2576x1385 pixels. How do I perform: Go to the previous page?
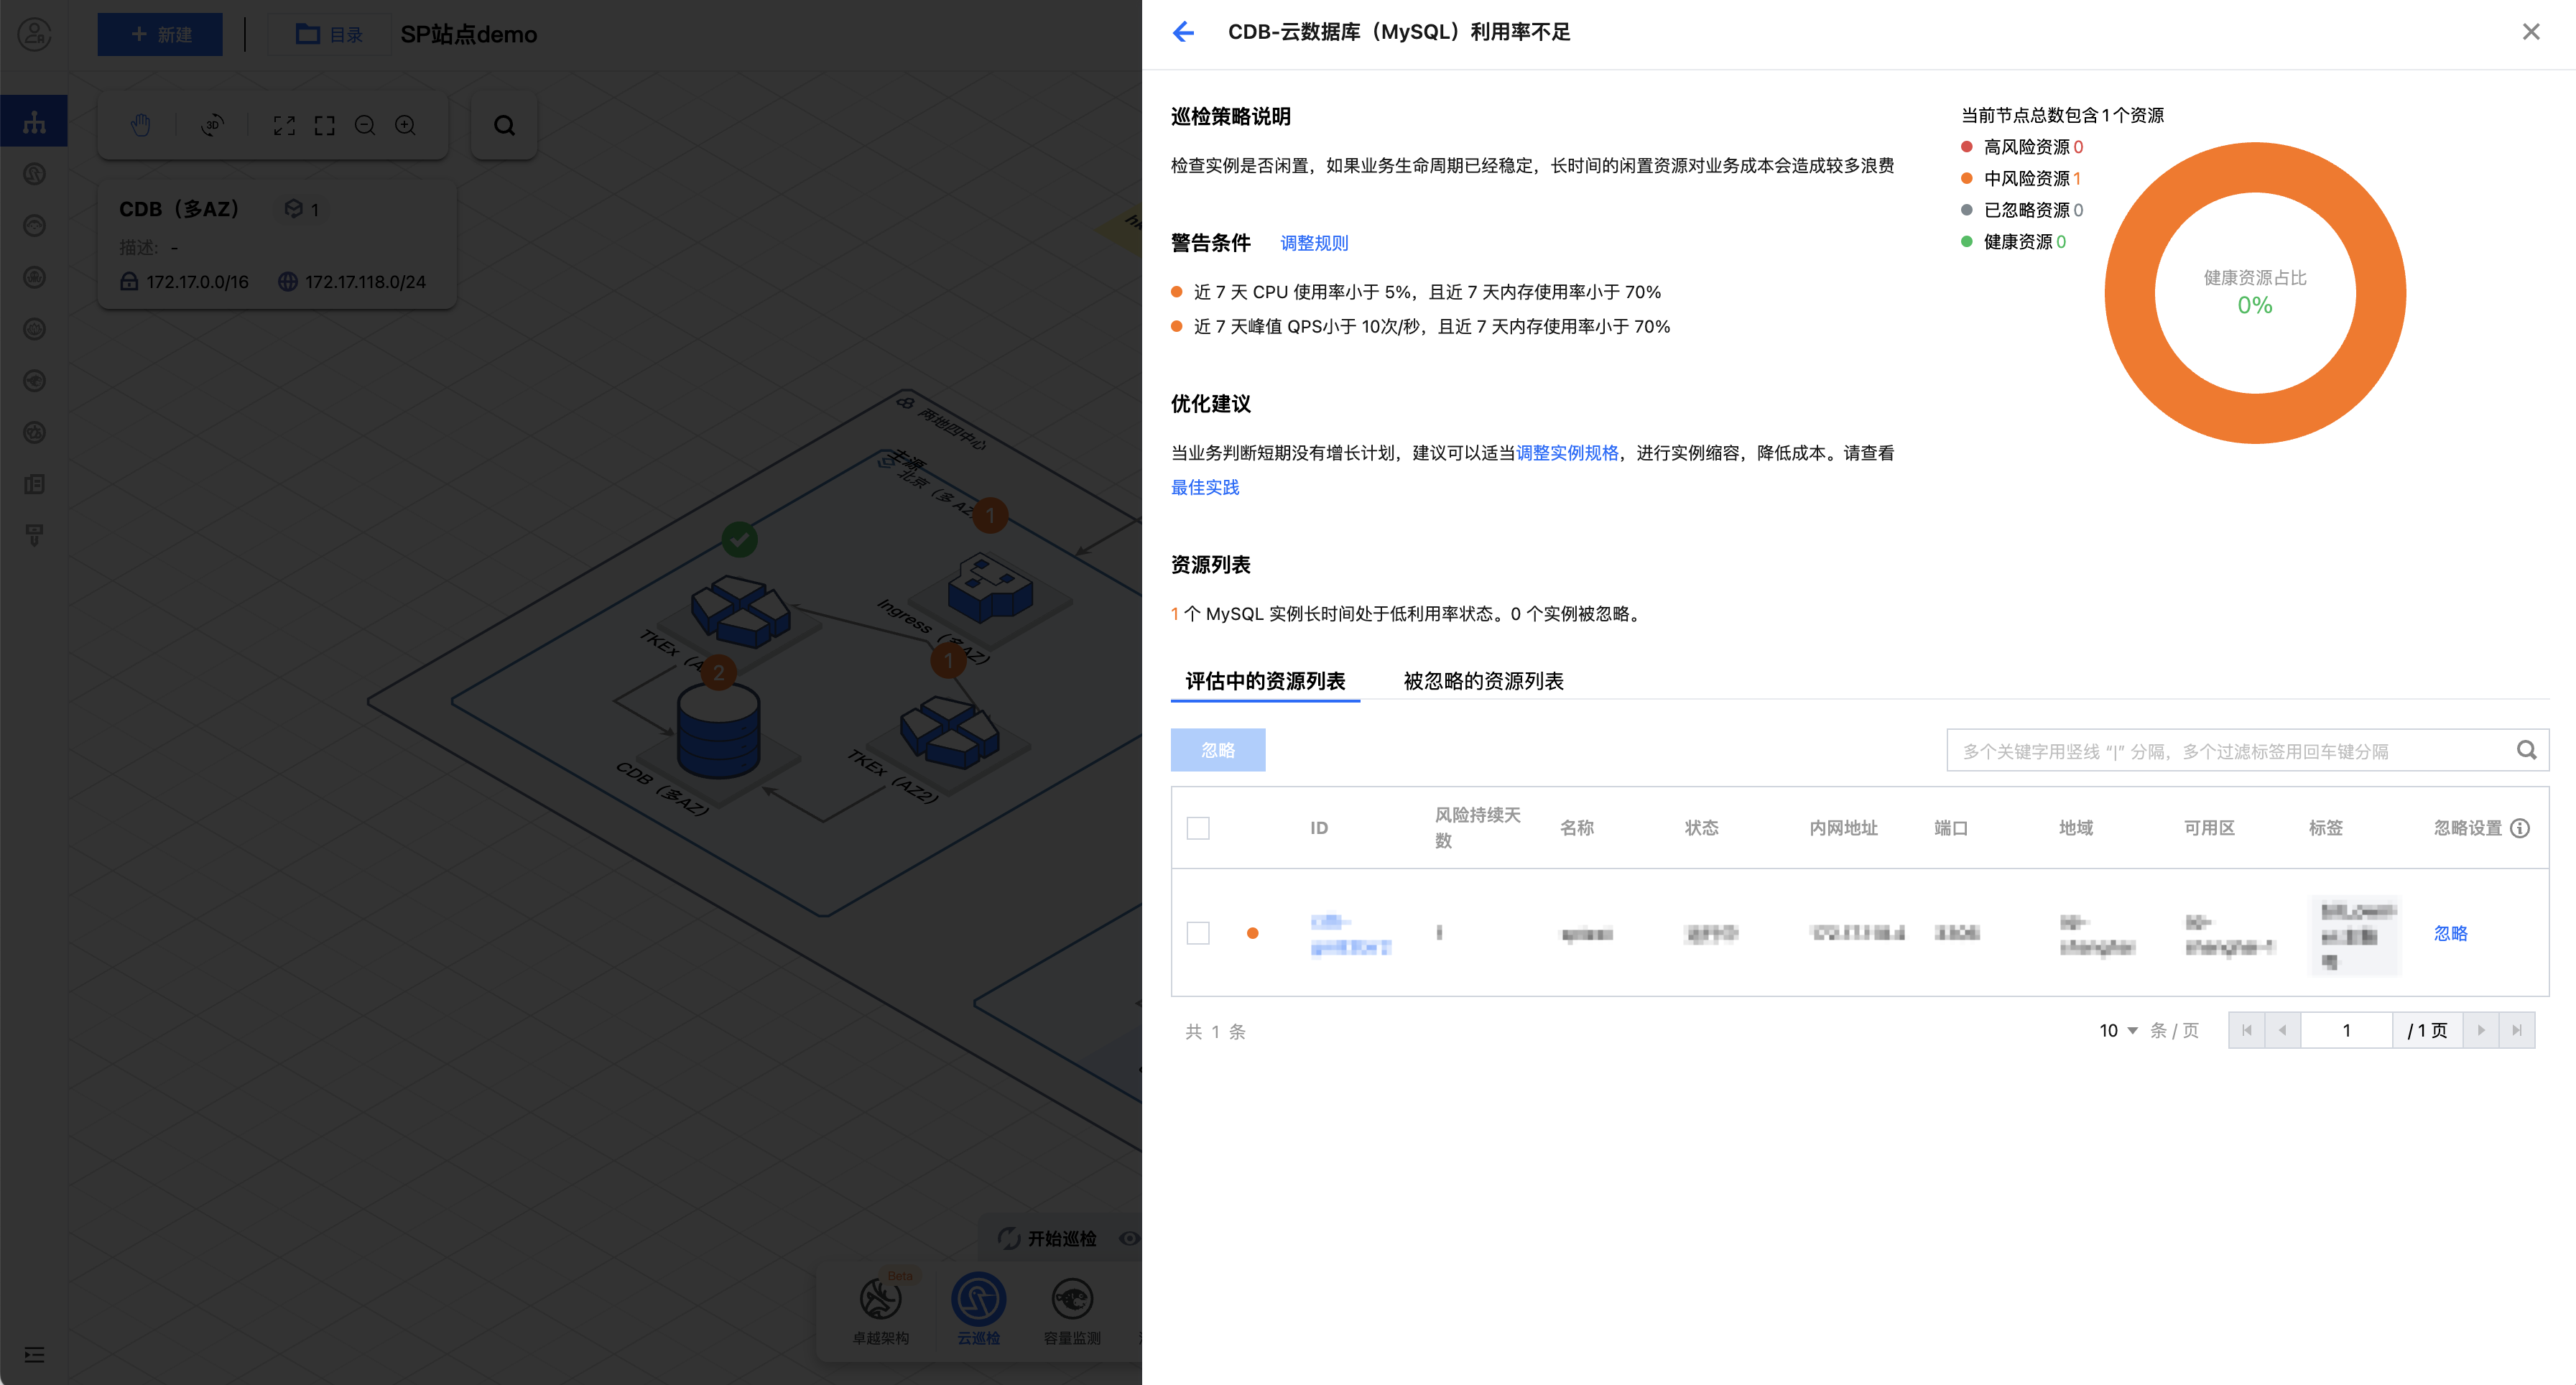click(2282, 1030)
